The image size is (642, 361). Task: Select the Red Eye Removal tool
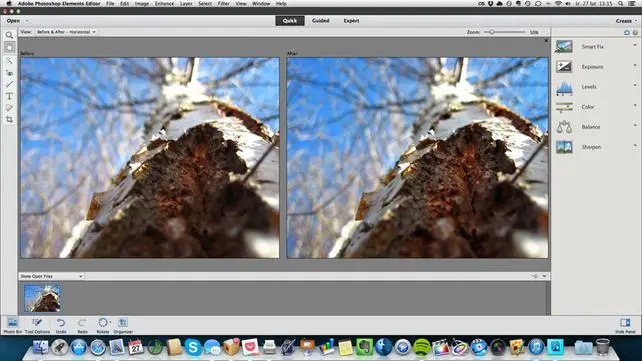pos(9,72)
